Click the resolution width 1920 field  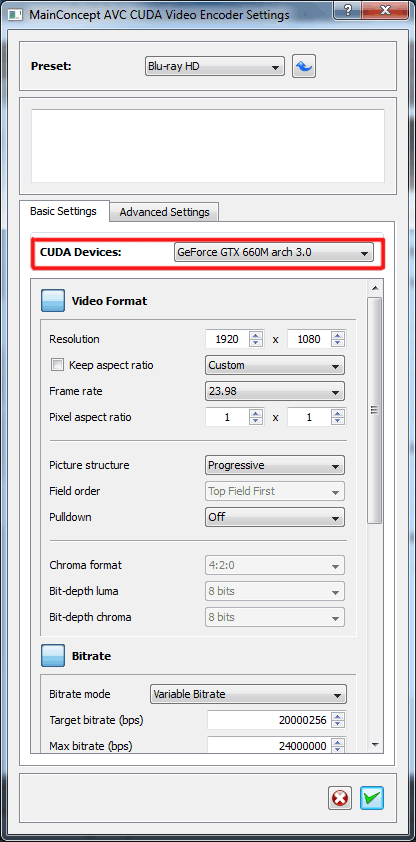point(228,339)
